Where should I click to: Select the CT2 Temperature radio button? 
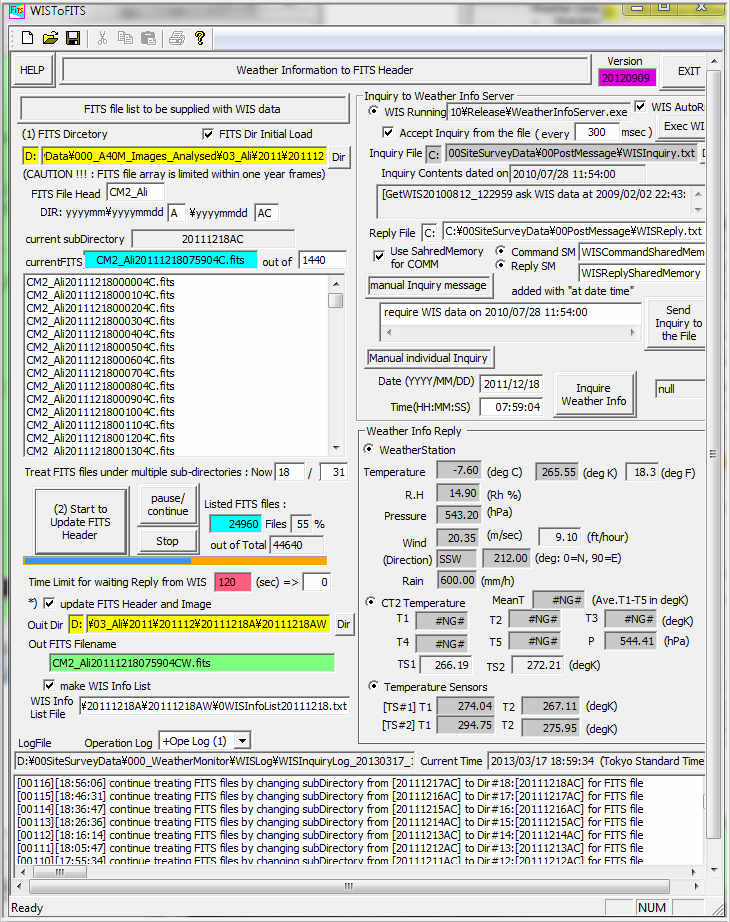click(x=373, y=603)
